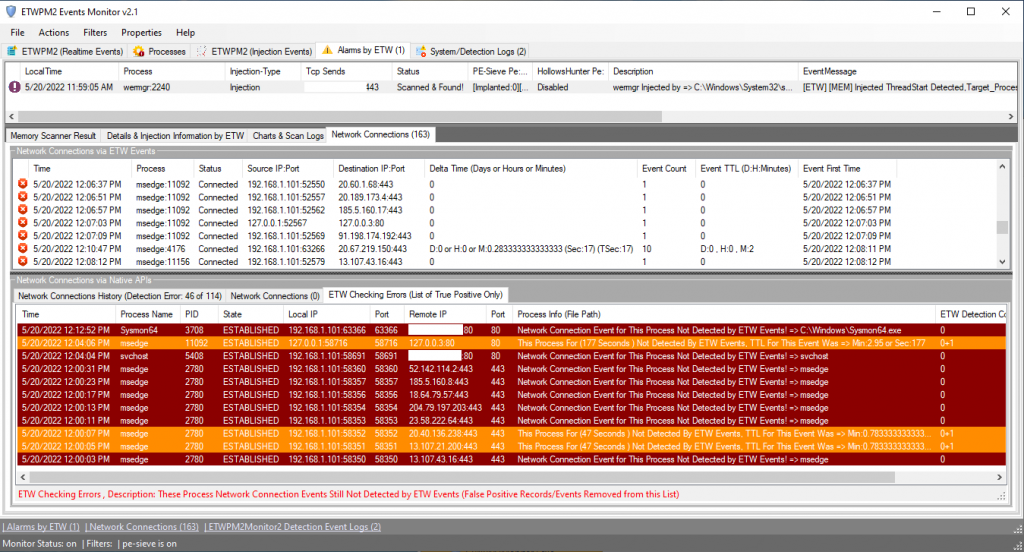
Task: Open Details & Injection Information by ETW tab
Action: point(175,136)
